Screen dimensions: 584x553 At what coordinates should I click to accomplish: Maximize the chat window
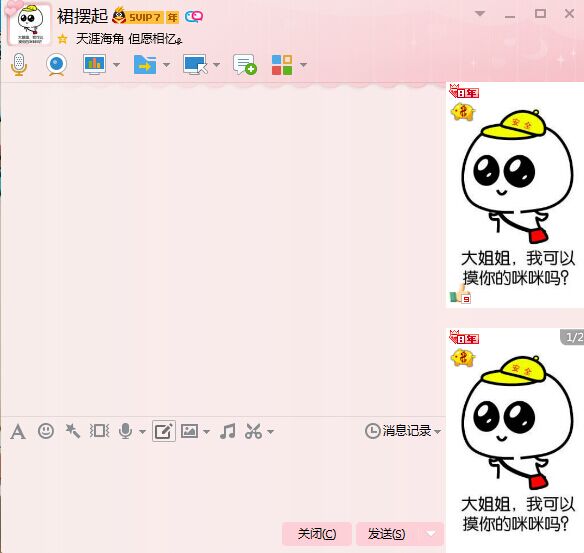click(x=540, y=14)
